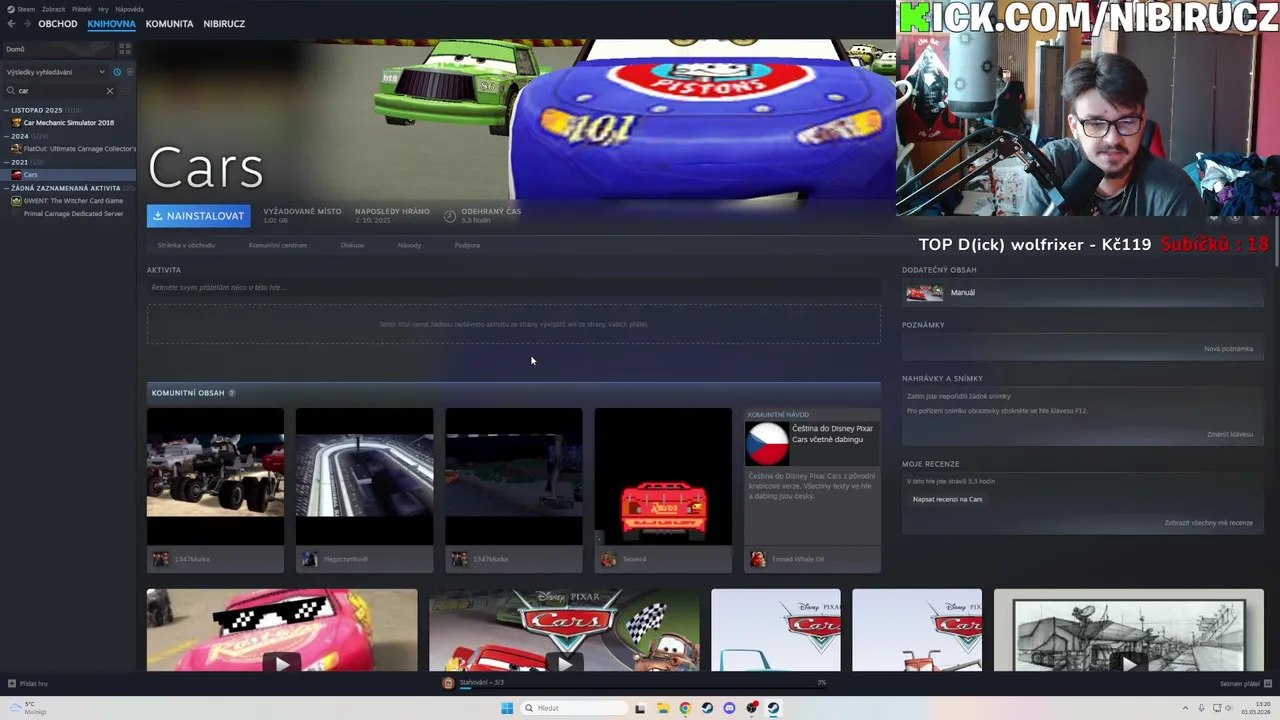Show hidden system tray icons chevron
Screen dimensions: 1280x720
tap(1185, 708)
